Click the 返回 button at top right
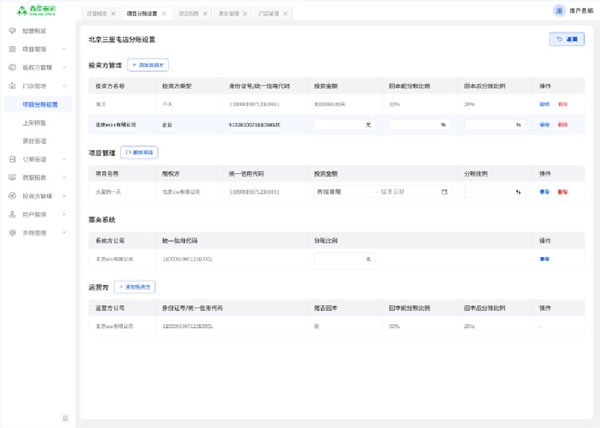Viewport: 600px width, 428px height. [x=567, y=39]
